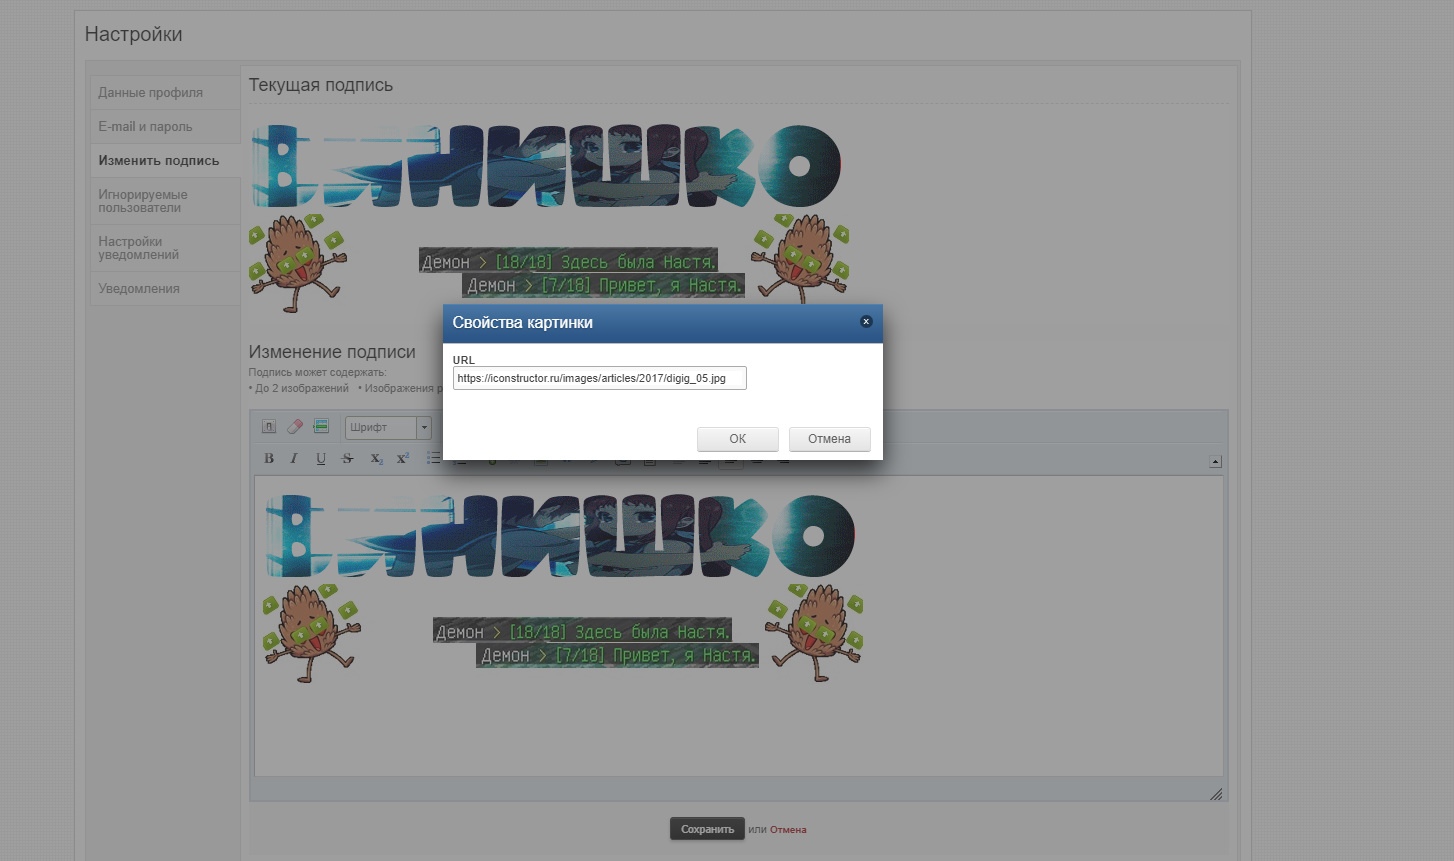Click the Сохранить button
Viewport: 1454px width, 861px height.
click(x=707, y=829)
